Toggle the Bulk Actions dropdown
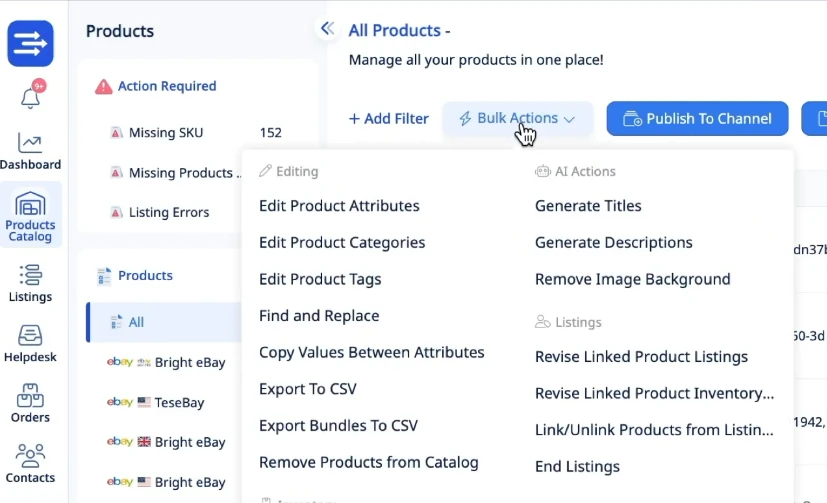This screenshot has height=503, width=827. point(517,118)
